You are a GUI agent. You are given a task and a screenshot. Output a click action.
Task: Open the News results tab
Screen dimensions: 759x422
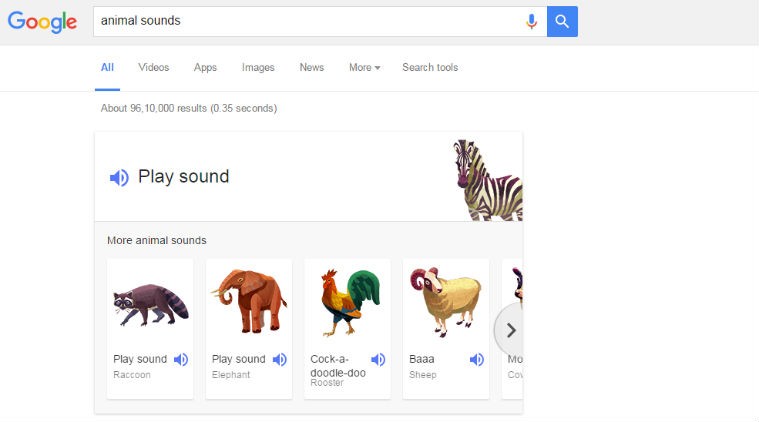312,68
